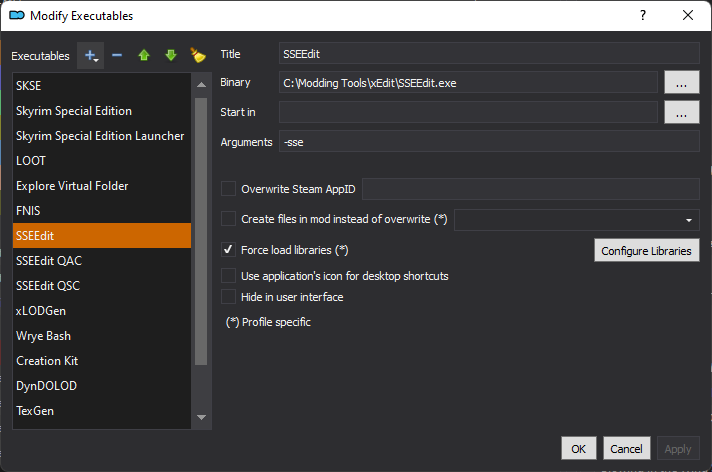Select xLODGen executable
The height and width of the screenshot is (472, 712).
[x=102, y=310]
